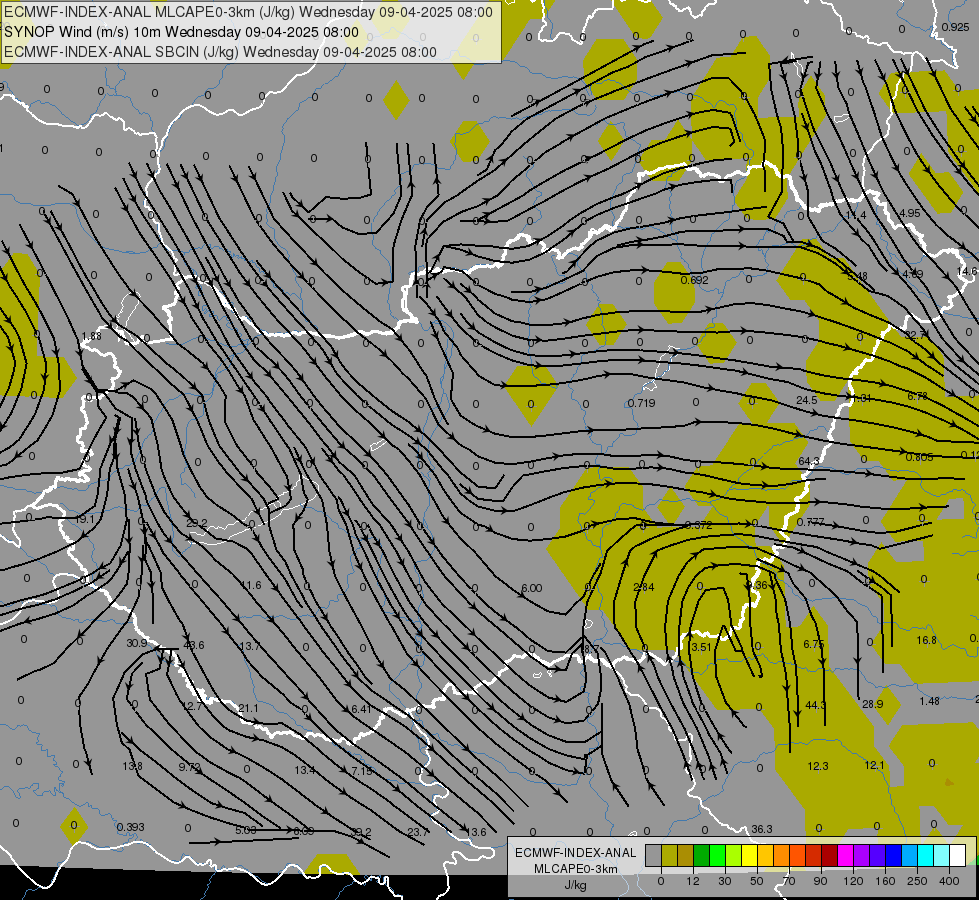979x900 pixels.
Task: Click the 0.925 value on the map
Action: 955,27
